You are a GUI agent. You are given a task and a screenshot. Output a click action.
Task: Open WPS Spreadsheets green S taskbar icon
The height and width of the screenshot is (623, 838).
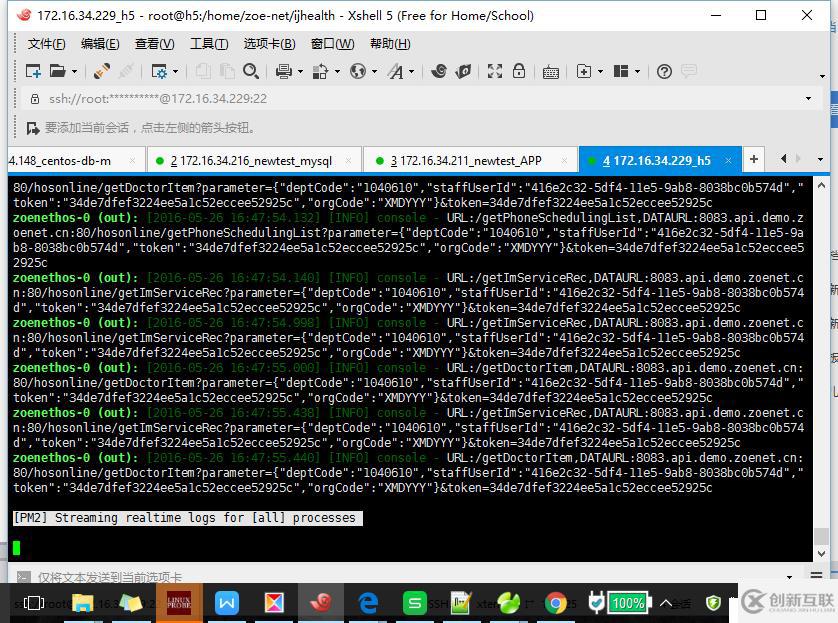coord(415,603)
